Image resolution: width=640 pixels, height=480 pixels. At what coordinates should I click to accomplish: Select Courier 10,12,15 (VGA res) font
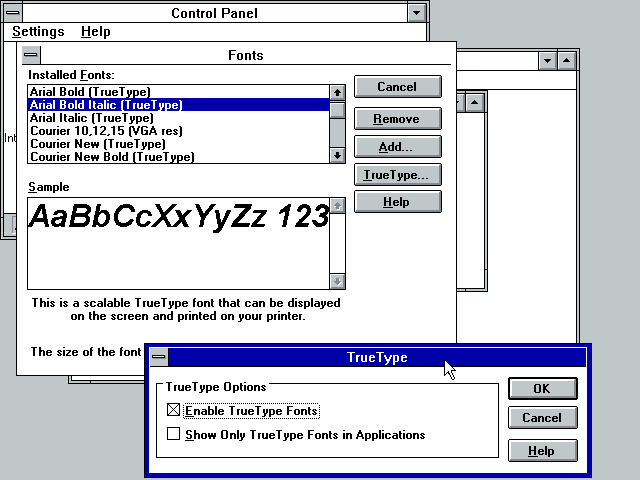(178, 131)
